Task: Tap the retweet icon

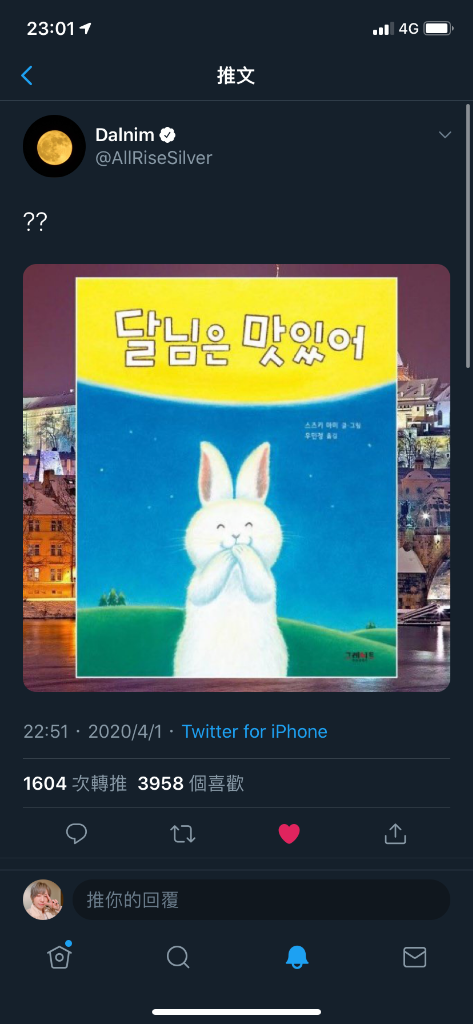Action: click(x=183, y=834)
